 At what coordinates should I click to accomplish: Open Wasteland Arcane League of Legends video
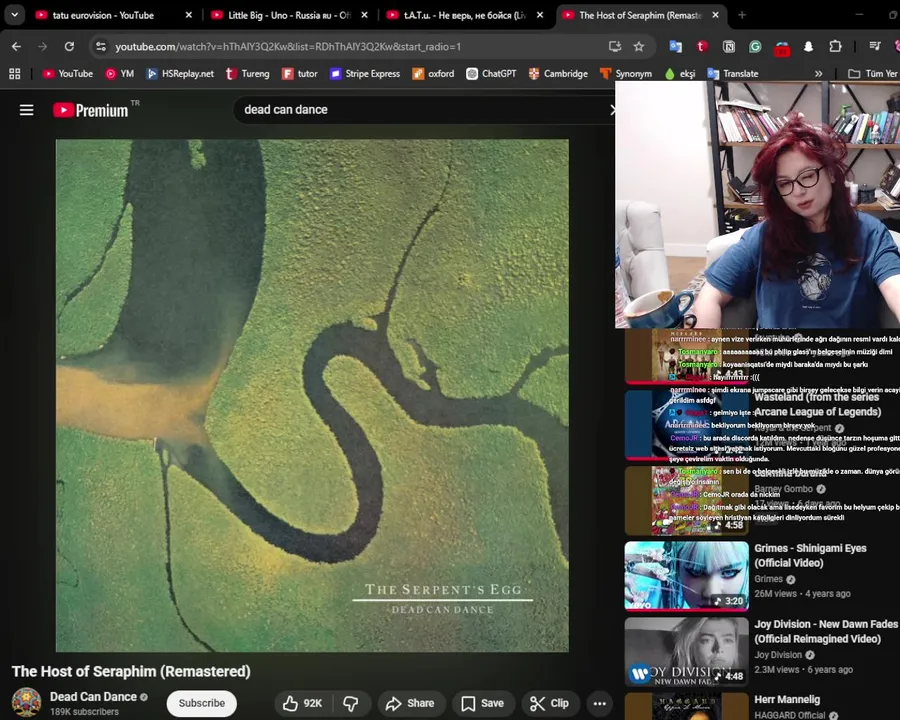click(817, 404)
